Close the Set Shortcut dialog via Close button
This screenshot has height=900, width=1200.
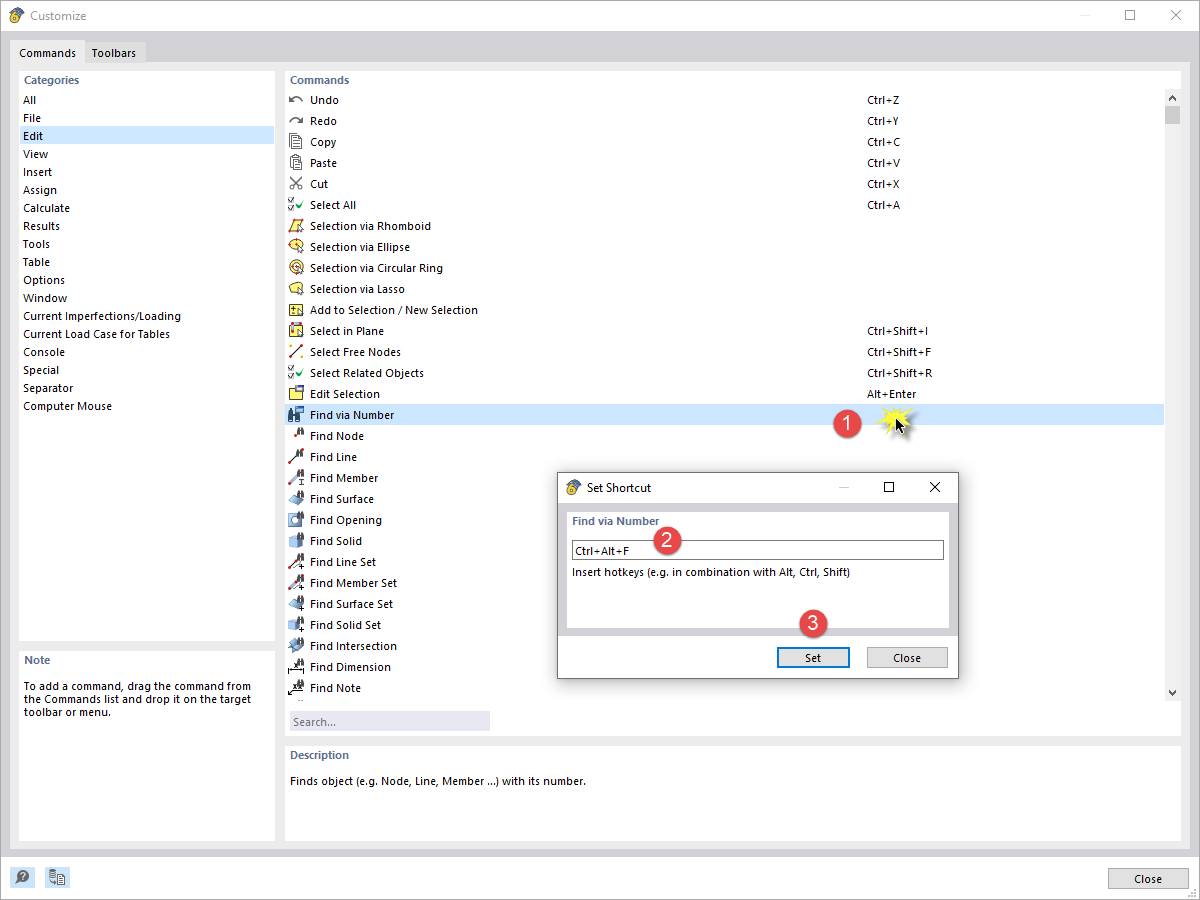pos(906,657)
